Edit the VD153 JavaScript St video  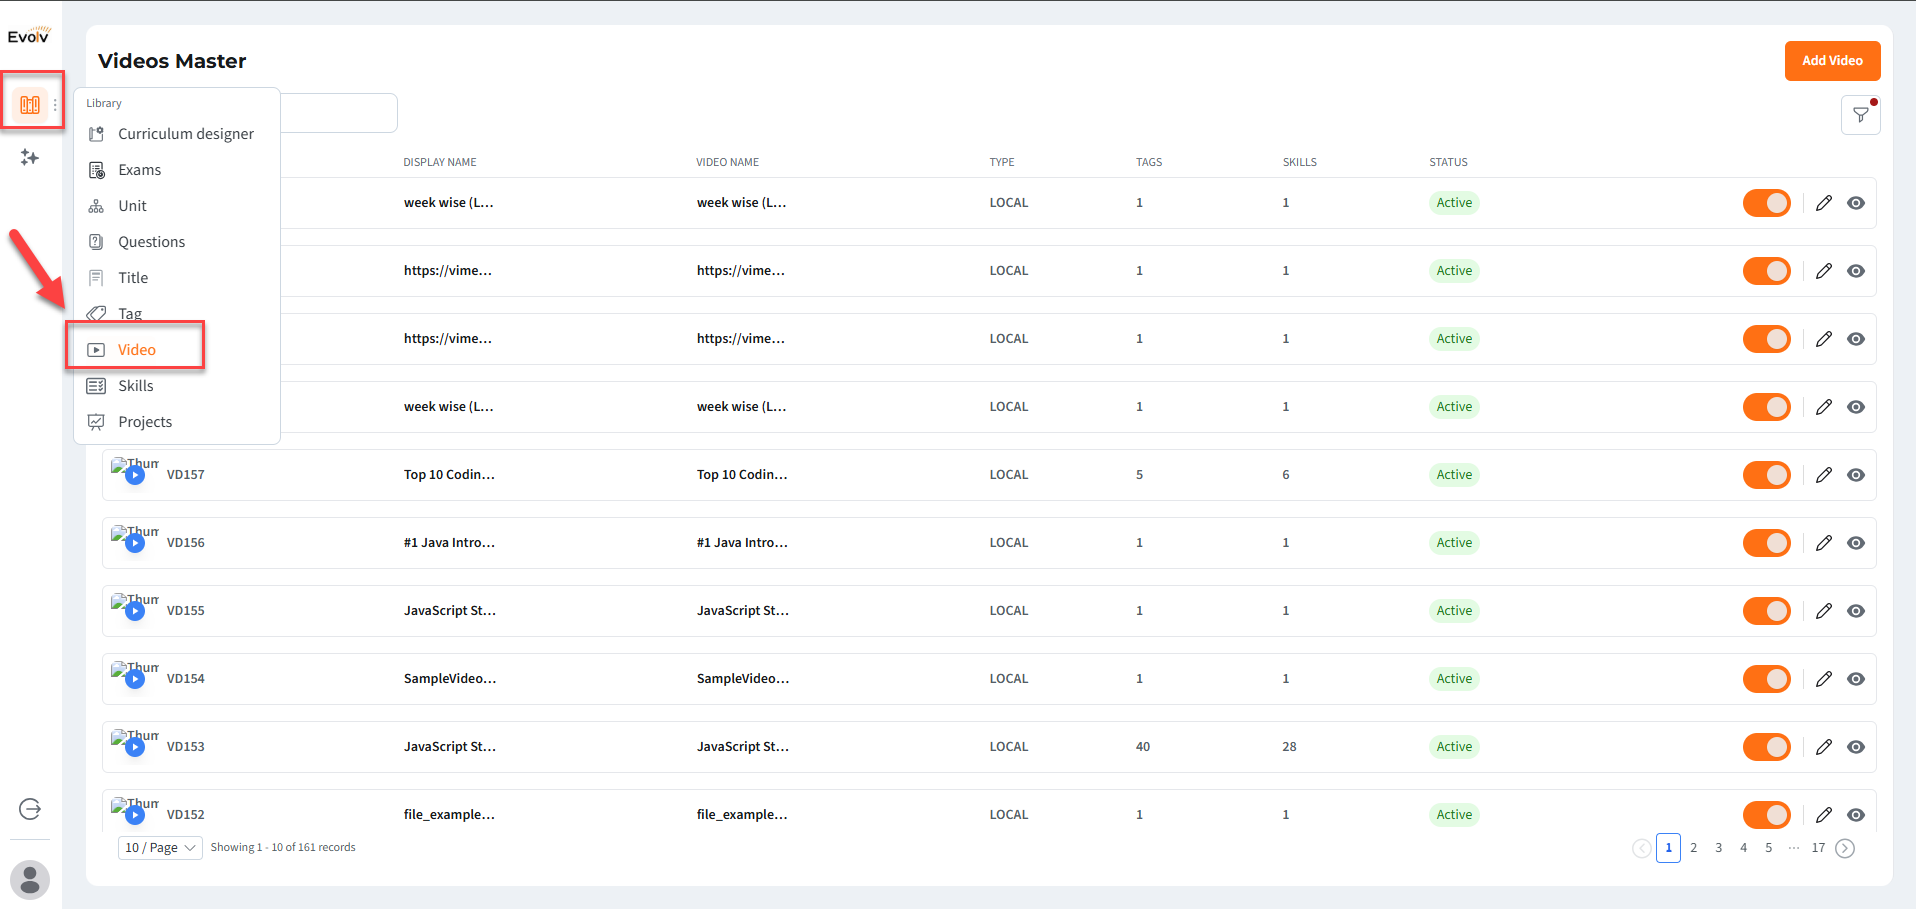[1824, 747]
